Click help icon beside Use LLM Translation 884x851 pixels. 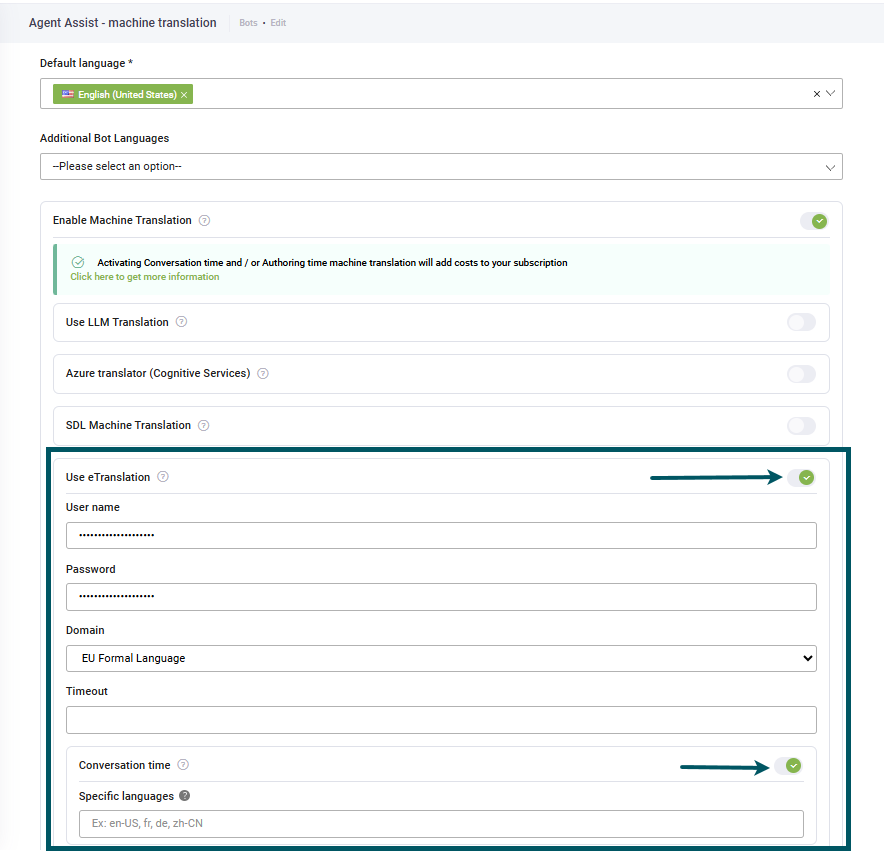(181, 323)
